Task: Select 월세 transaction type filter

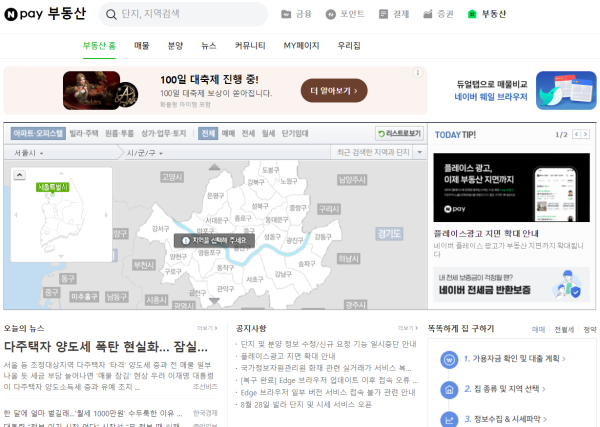Action: point(268,133)
